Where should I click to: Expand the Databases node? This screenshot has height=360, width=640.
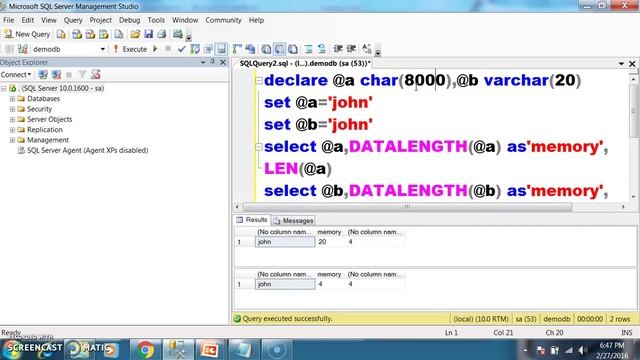tap(12, 99)
